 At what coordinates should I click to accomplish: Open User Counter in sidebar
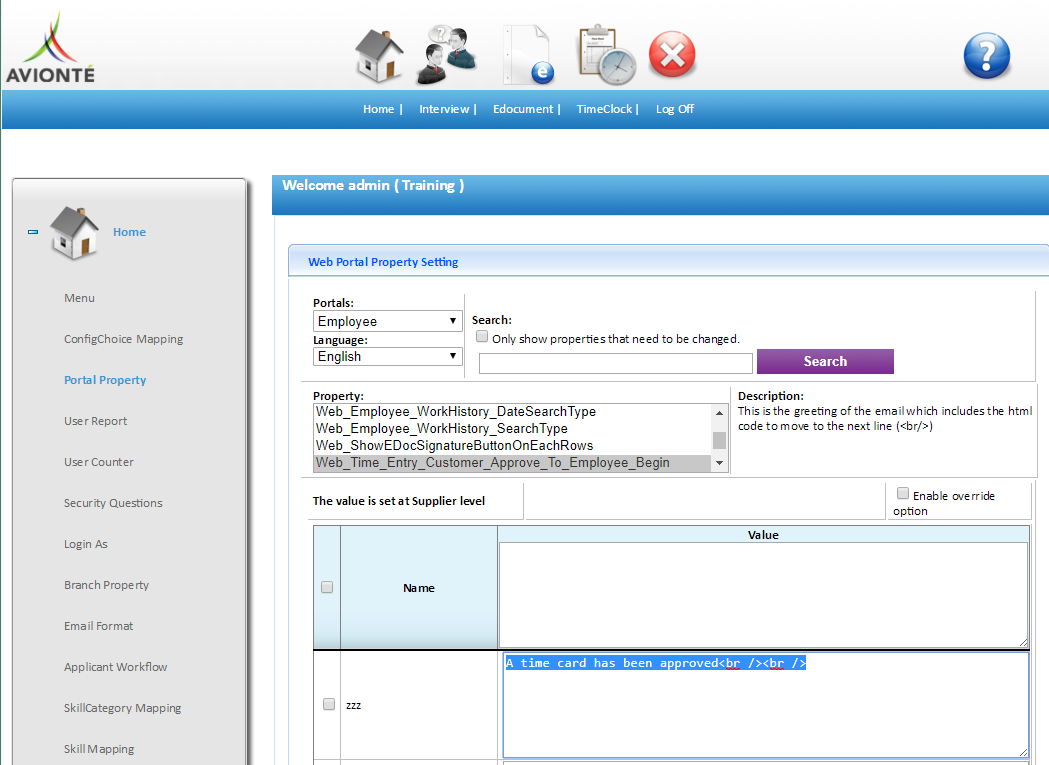98,462
